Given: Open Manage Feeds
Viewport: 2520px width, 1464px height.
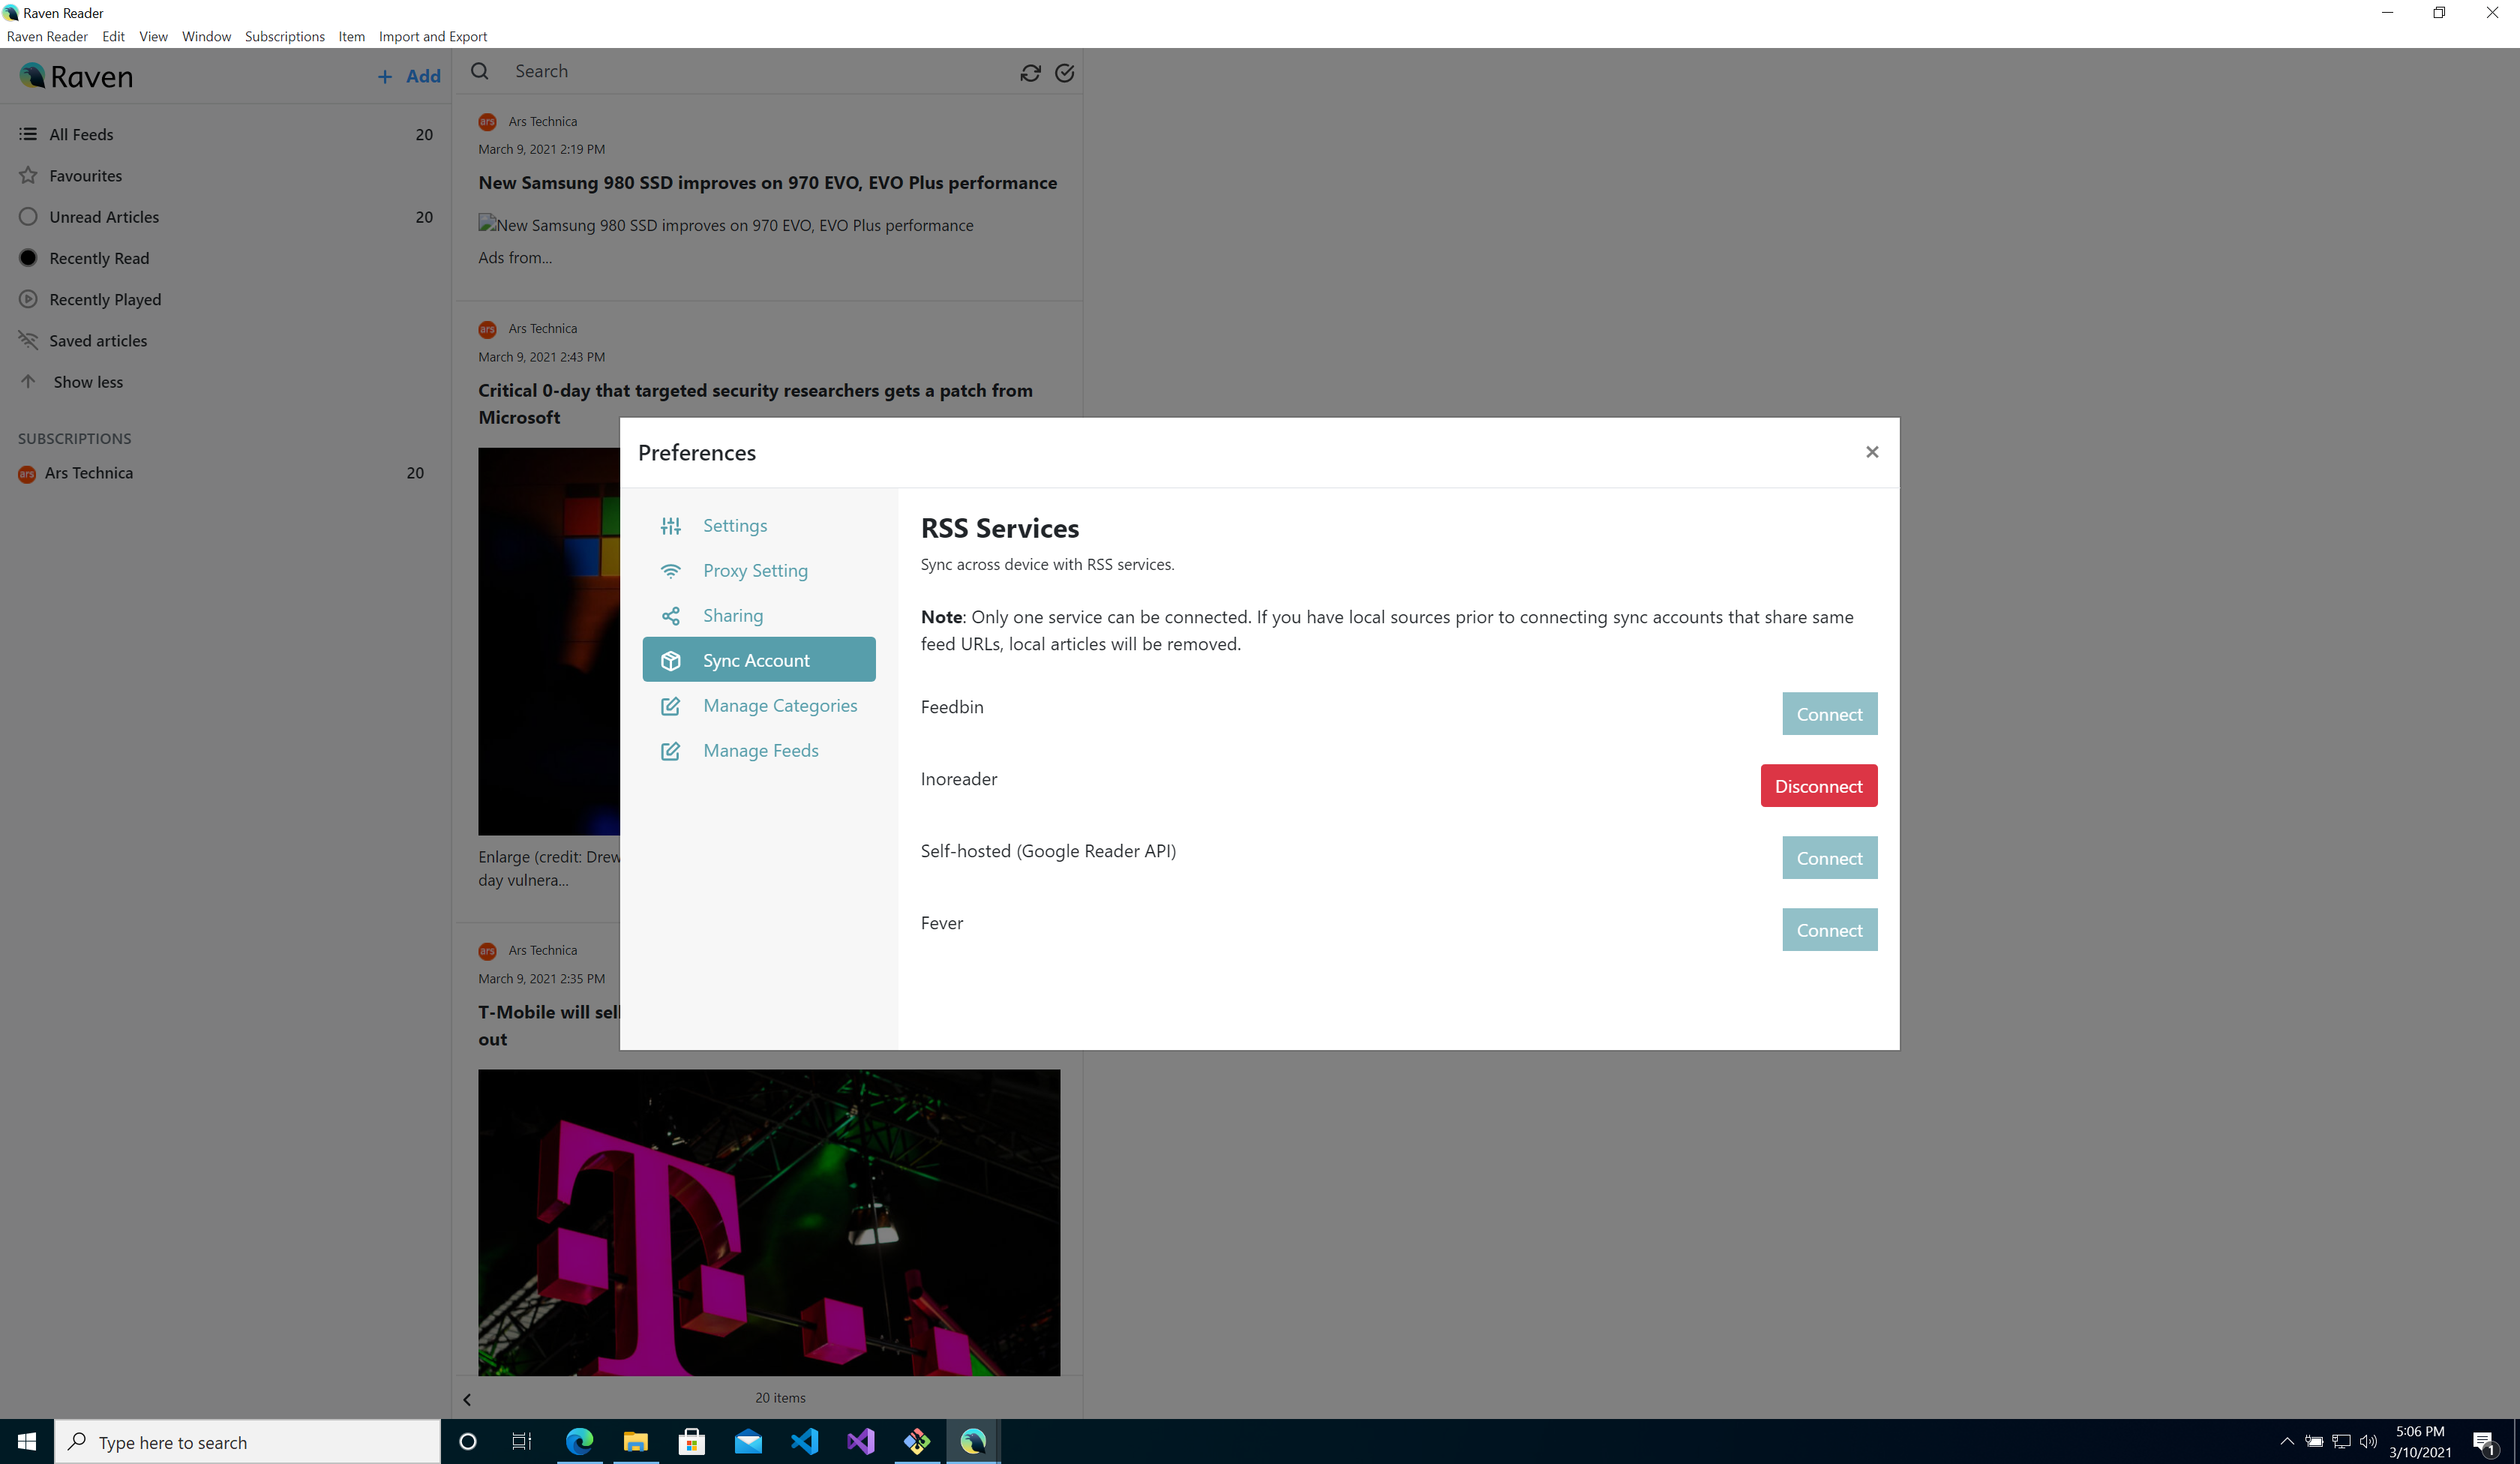Looking at the screenshot, I should (760, 750).
